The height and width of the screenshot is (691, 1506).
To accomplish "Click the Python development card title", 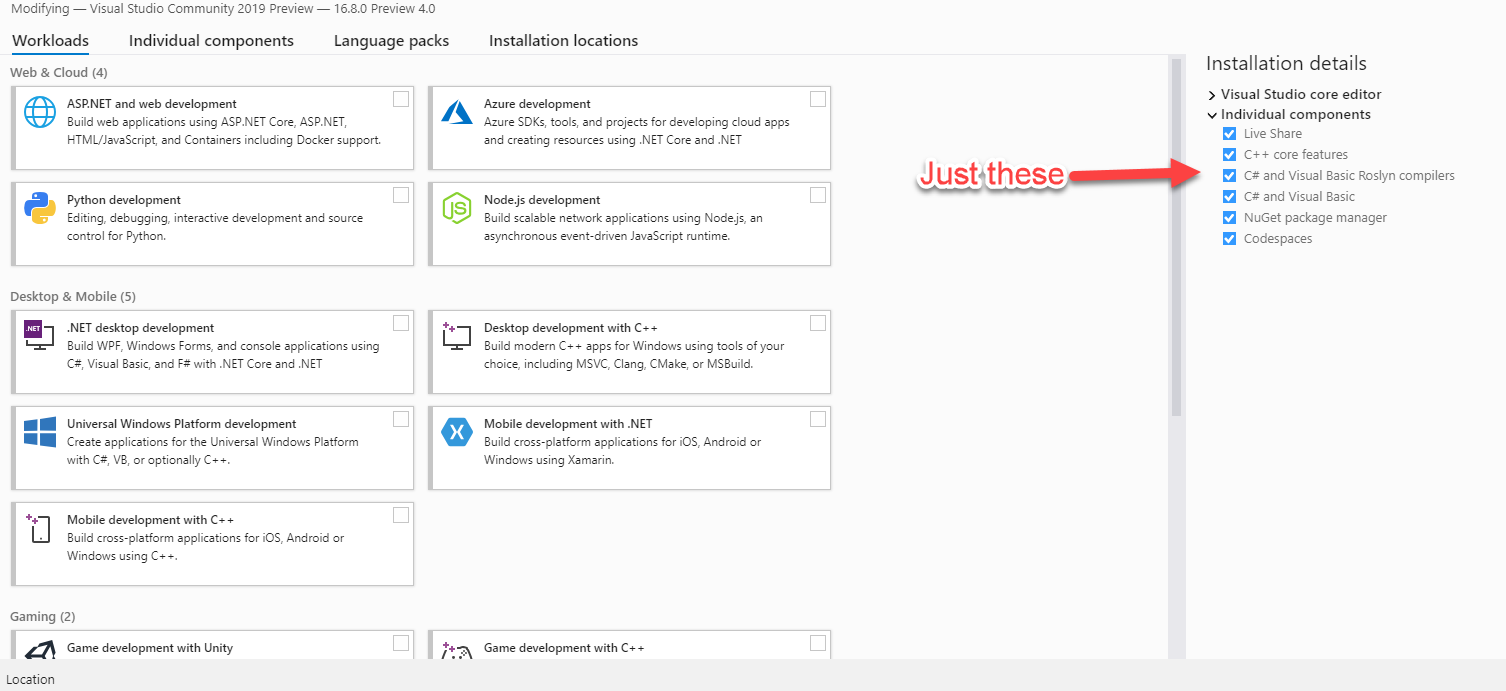I will point(124,200).
